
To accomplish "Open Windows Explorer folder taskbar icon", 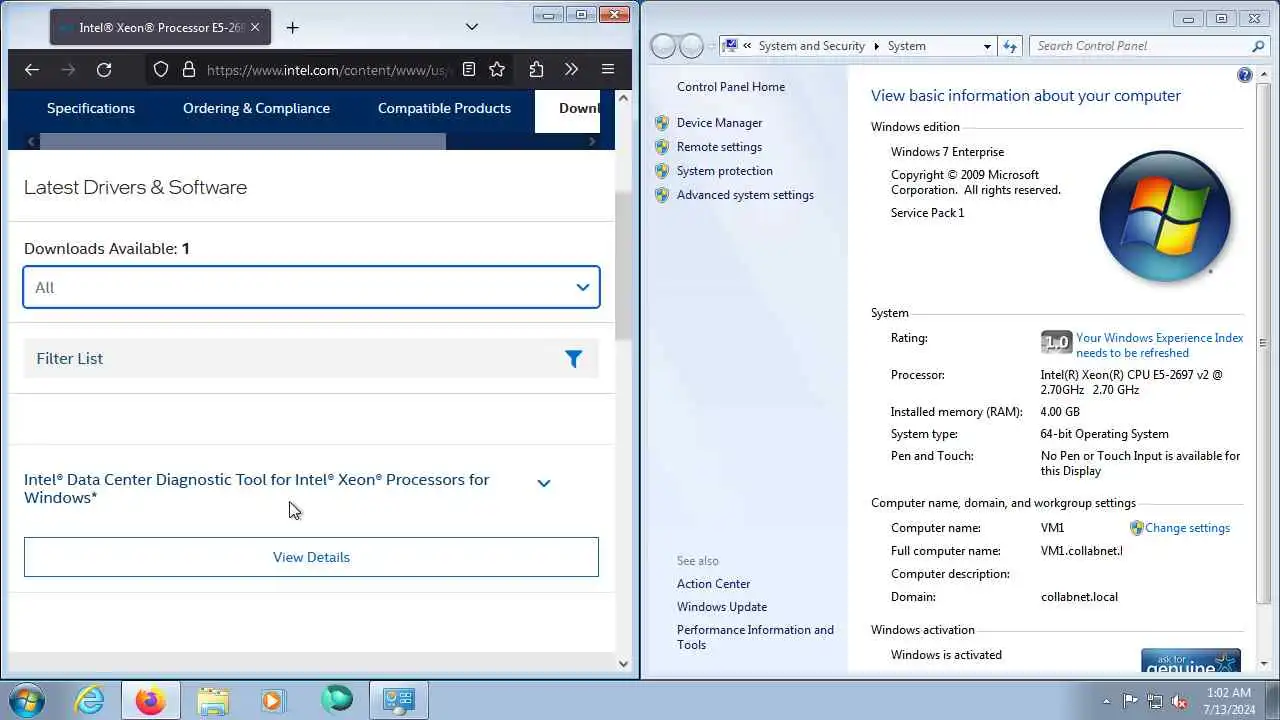I will pos(213,700).
